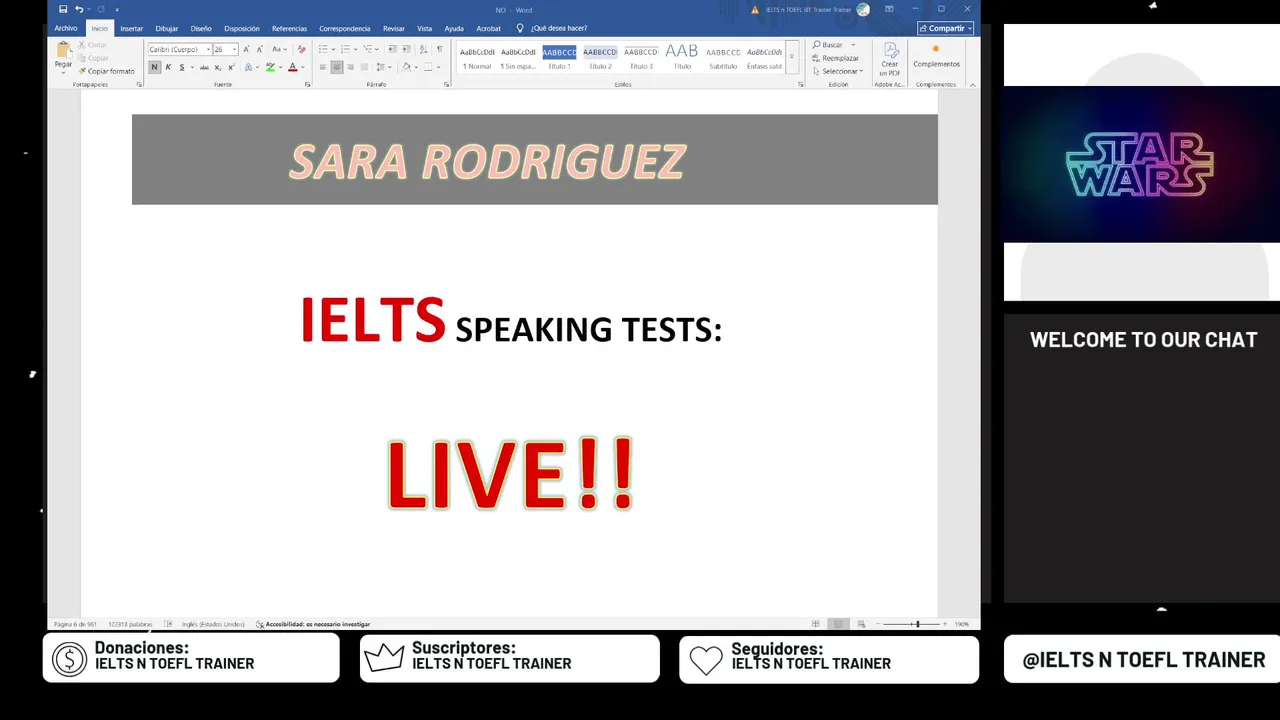
Task: Open the Diseño tab
Action: [201, 28]
